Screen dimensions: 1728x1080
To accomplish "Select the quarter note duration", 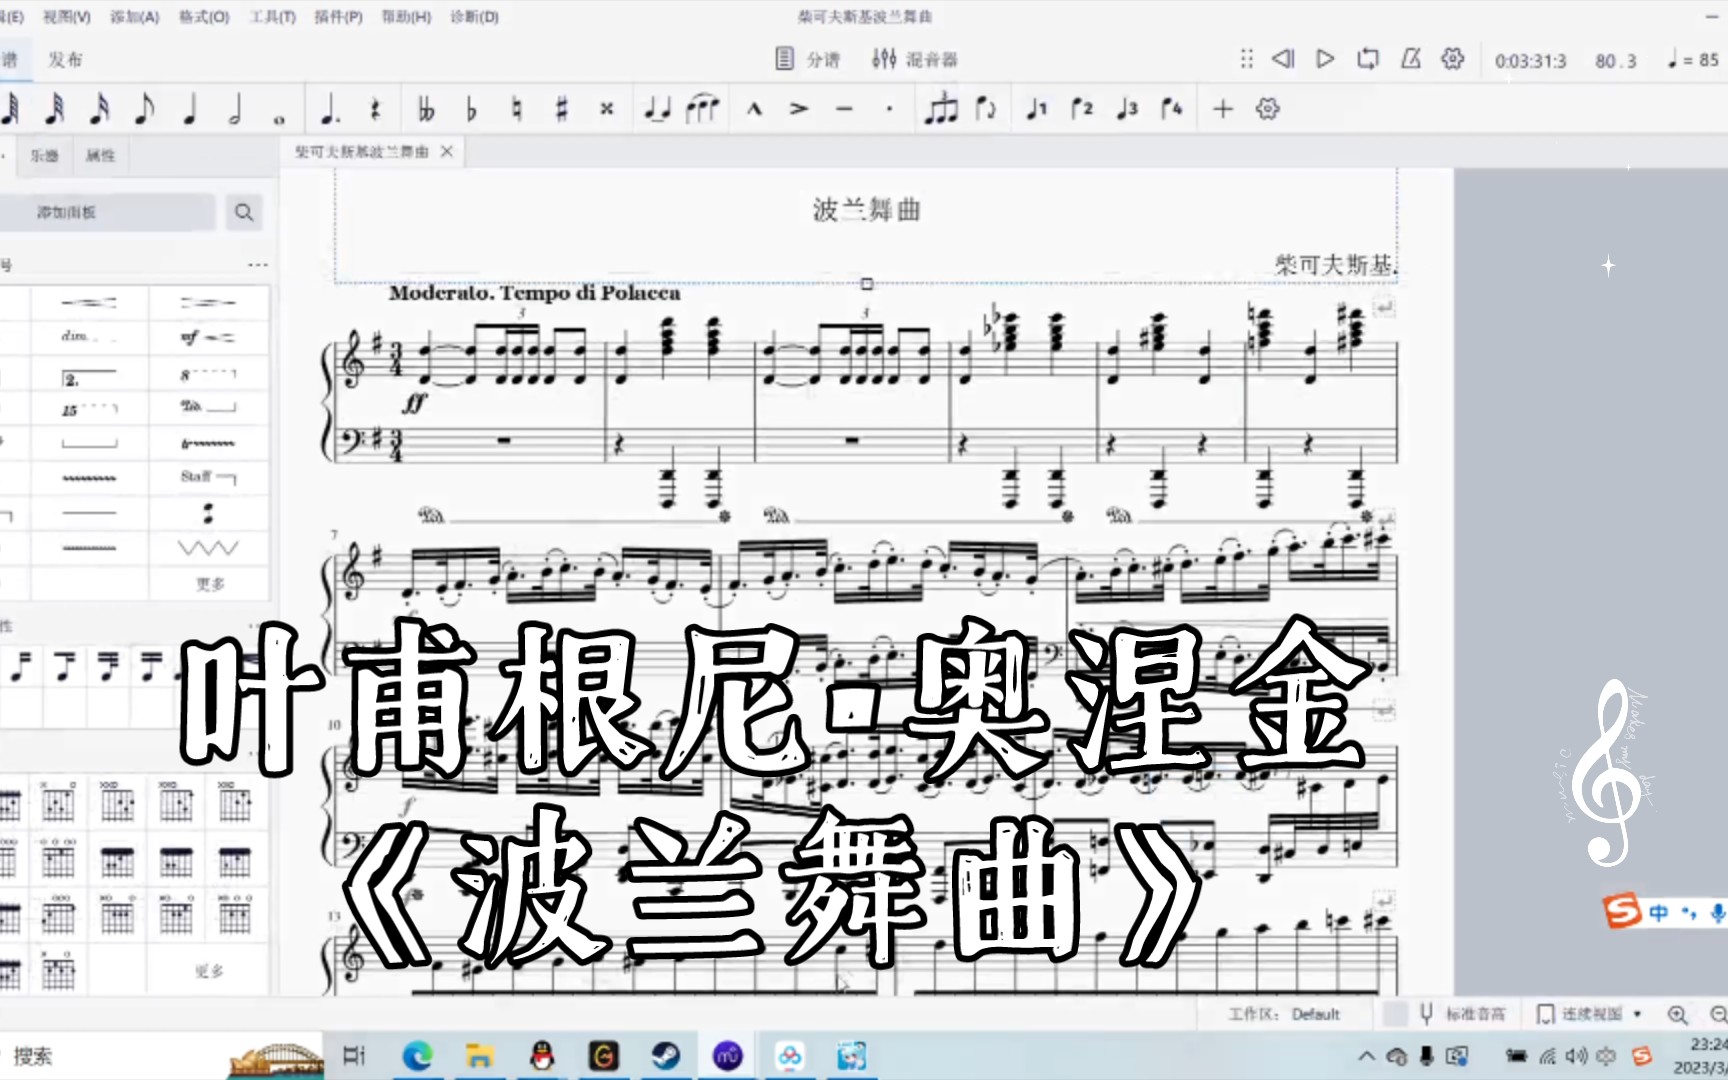I will [189, 108].
